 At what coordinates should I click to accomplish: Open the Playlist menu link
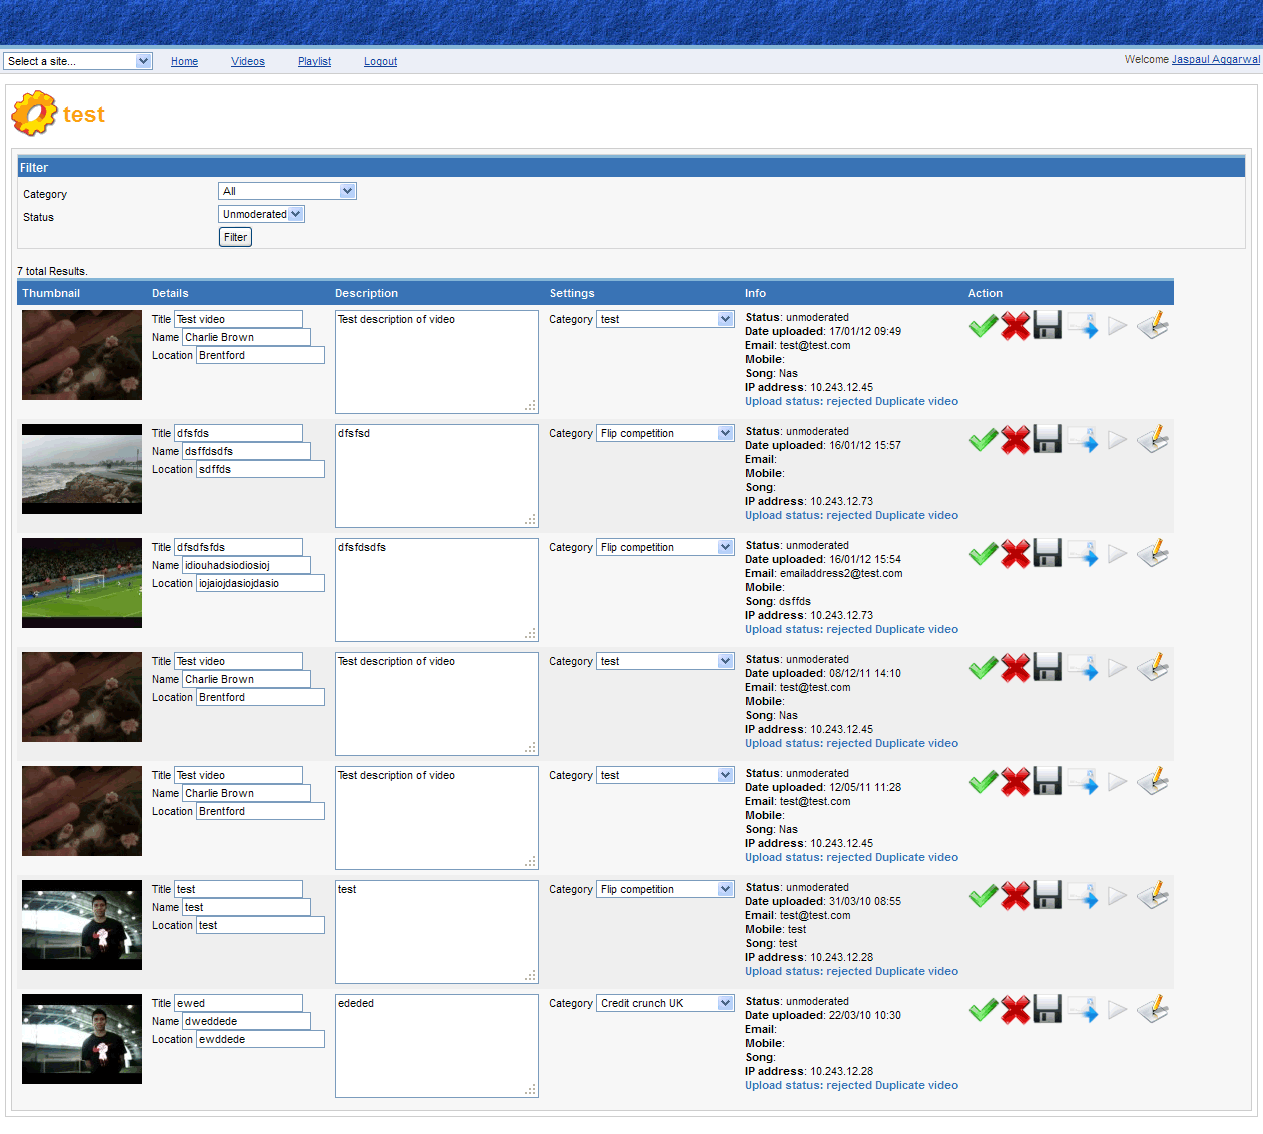click(314, 61)
